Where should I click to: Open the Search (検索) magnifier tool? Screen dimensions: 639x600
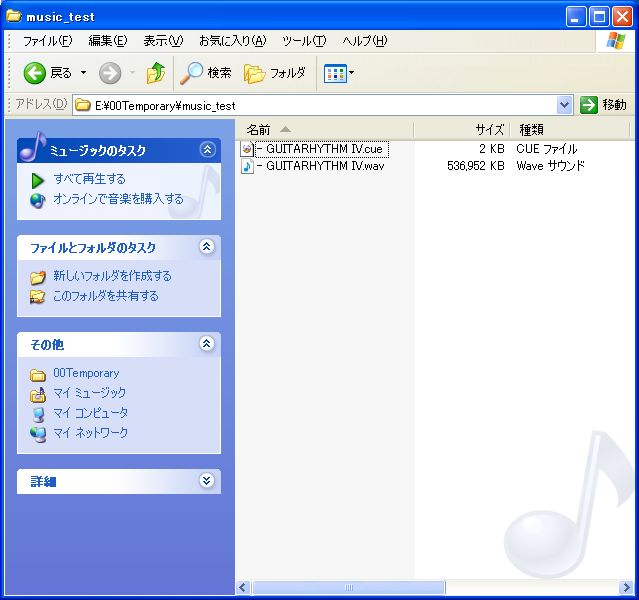click(206, 73)
